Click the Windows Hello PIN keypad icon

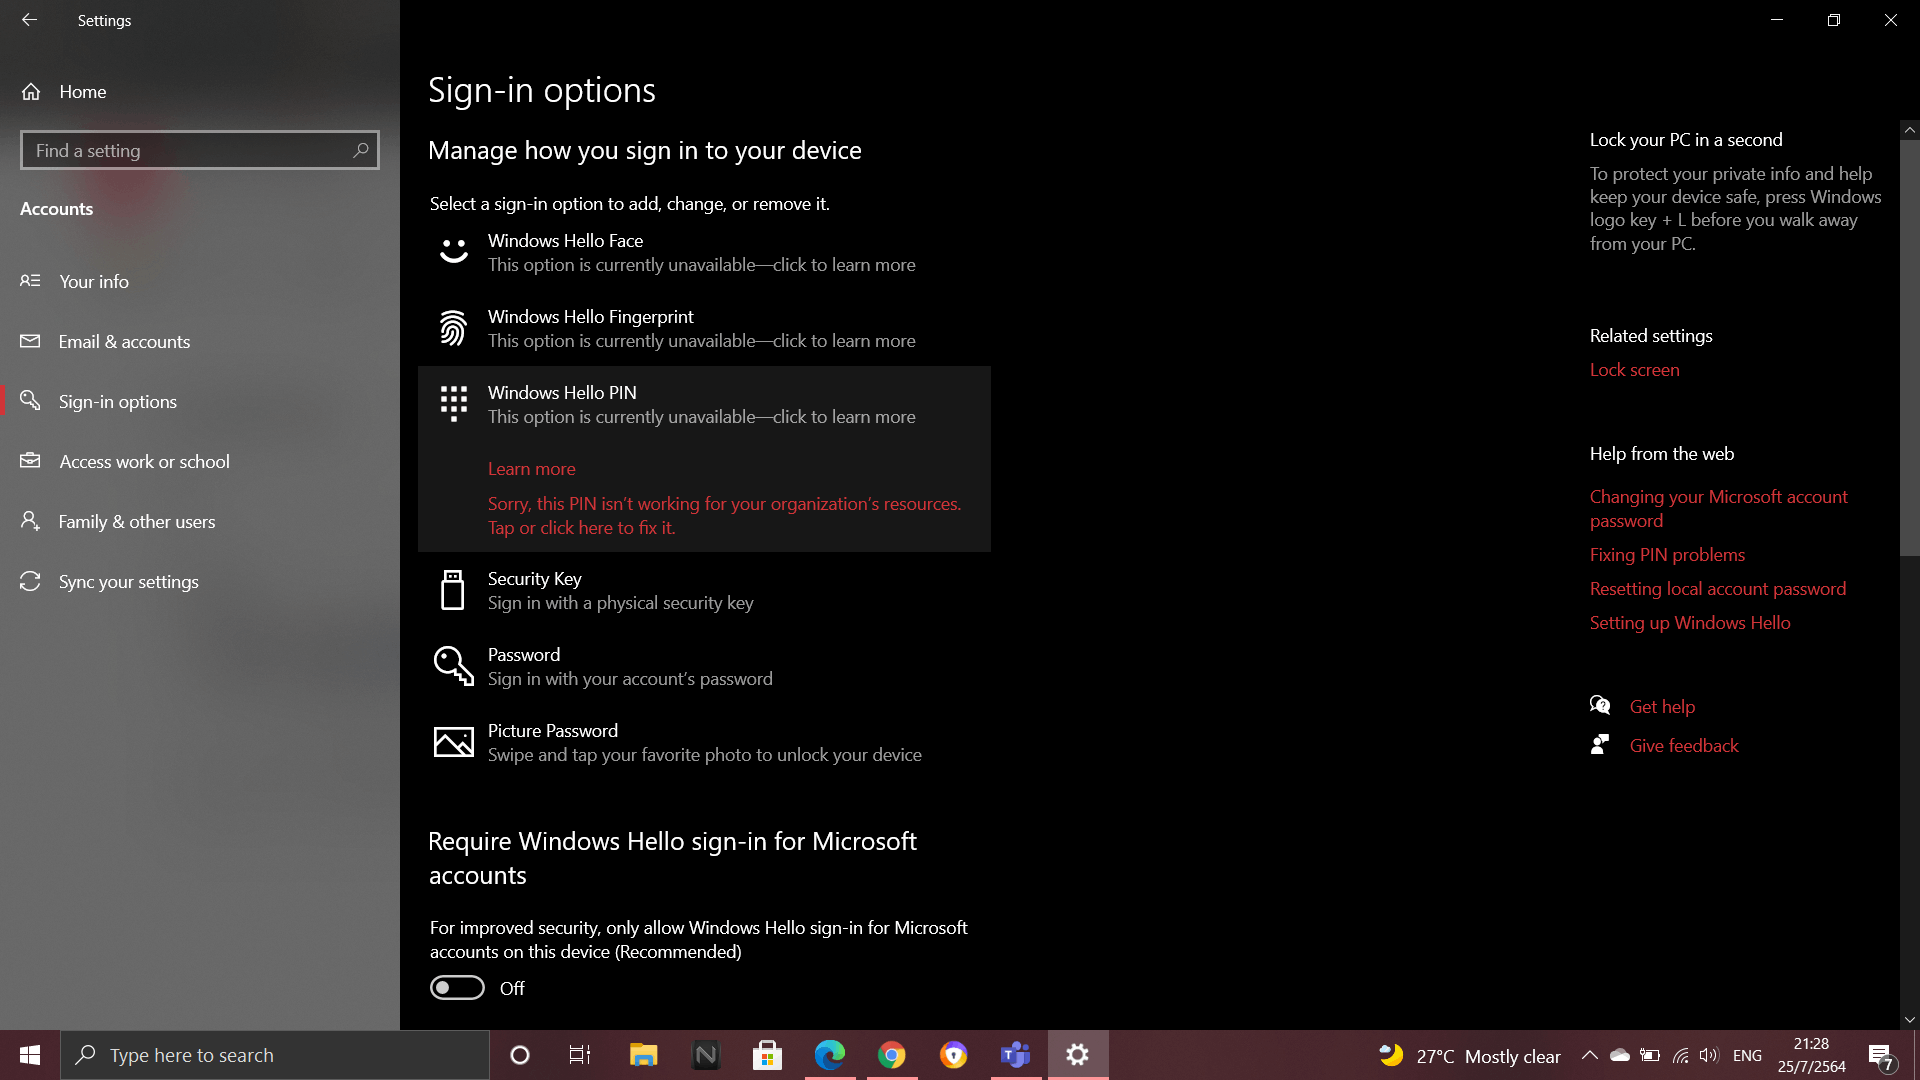pyautogui.click(x=453, y=404)
